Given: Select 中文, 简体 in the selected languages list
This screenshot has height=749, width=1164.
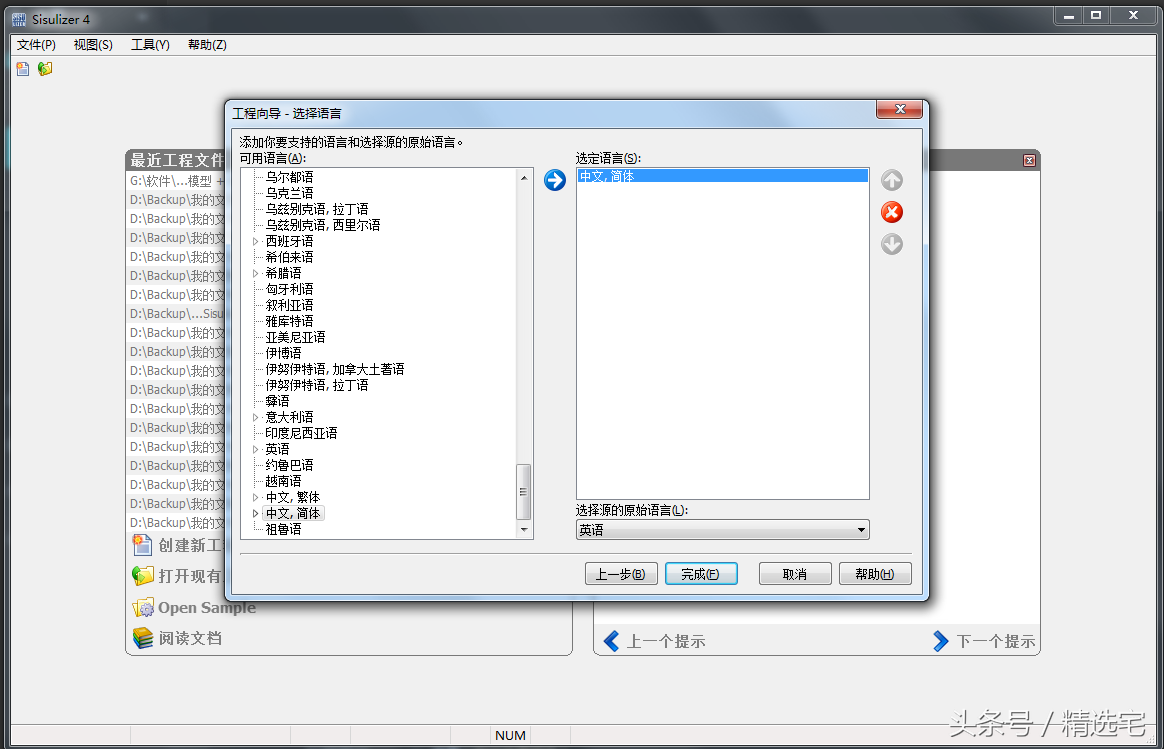Looking at the screenshot, I should click(x=722, y=176).
